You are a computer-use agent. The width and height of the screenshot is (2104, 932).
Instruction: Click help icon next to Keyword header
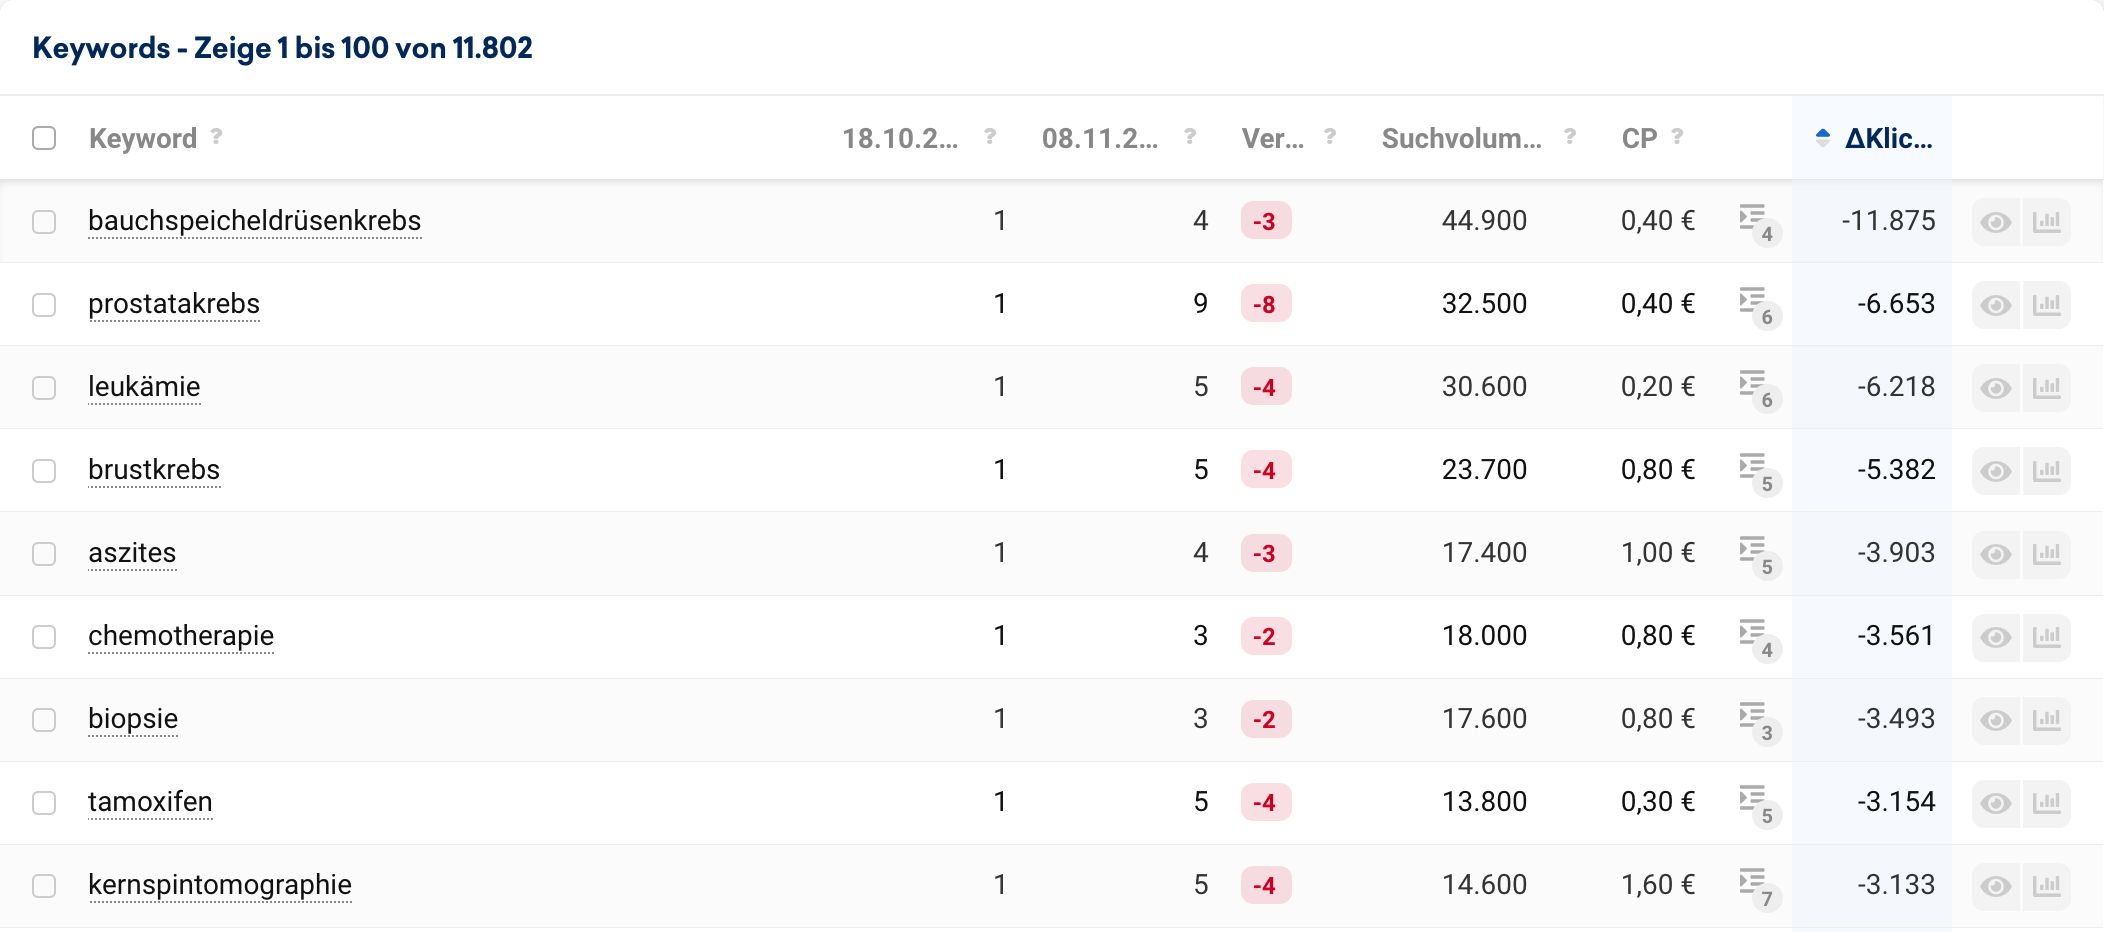[216, 137]
